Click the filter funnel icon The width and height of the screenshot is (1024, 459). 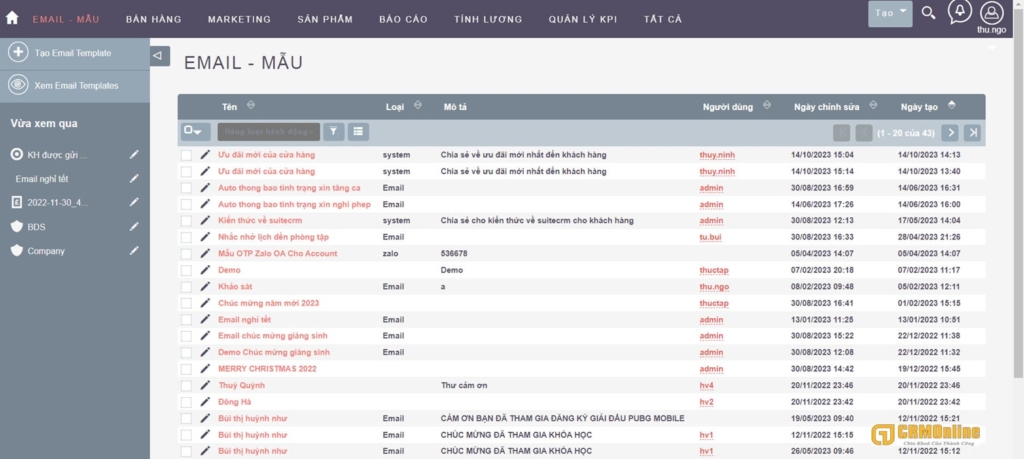334,132
